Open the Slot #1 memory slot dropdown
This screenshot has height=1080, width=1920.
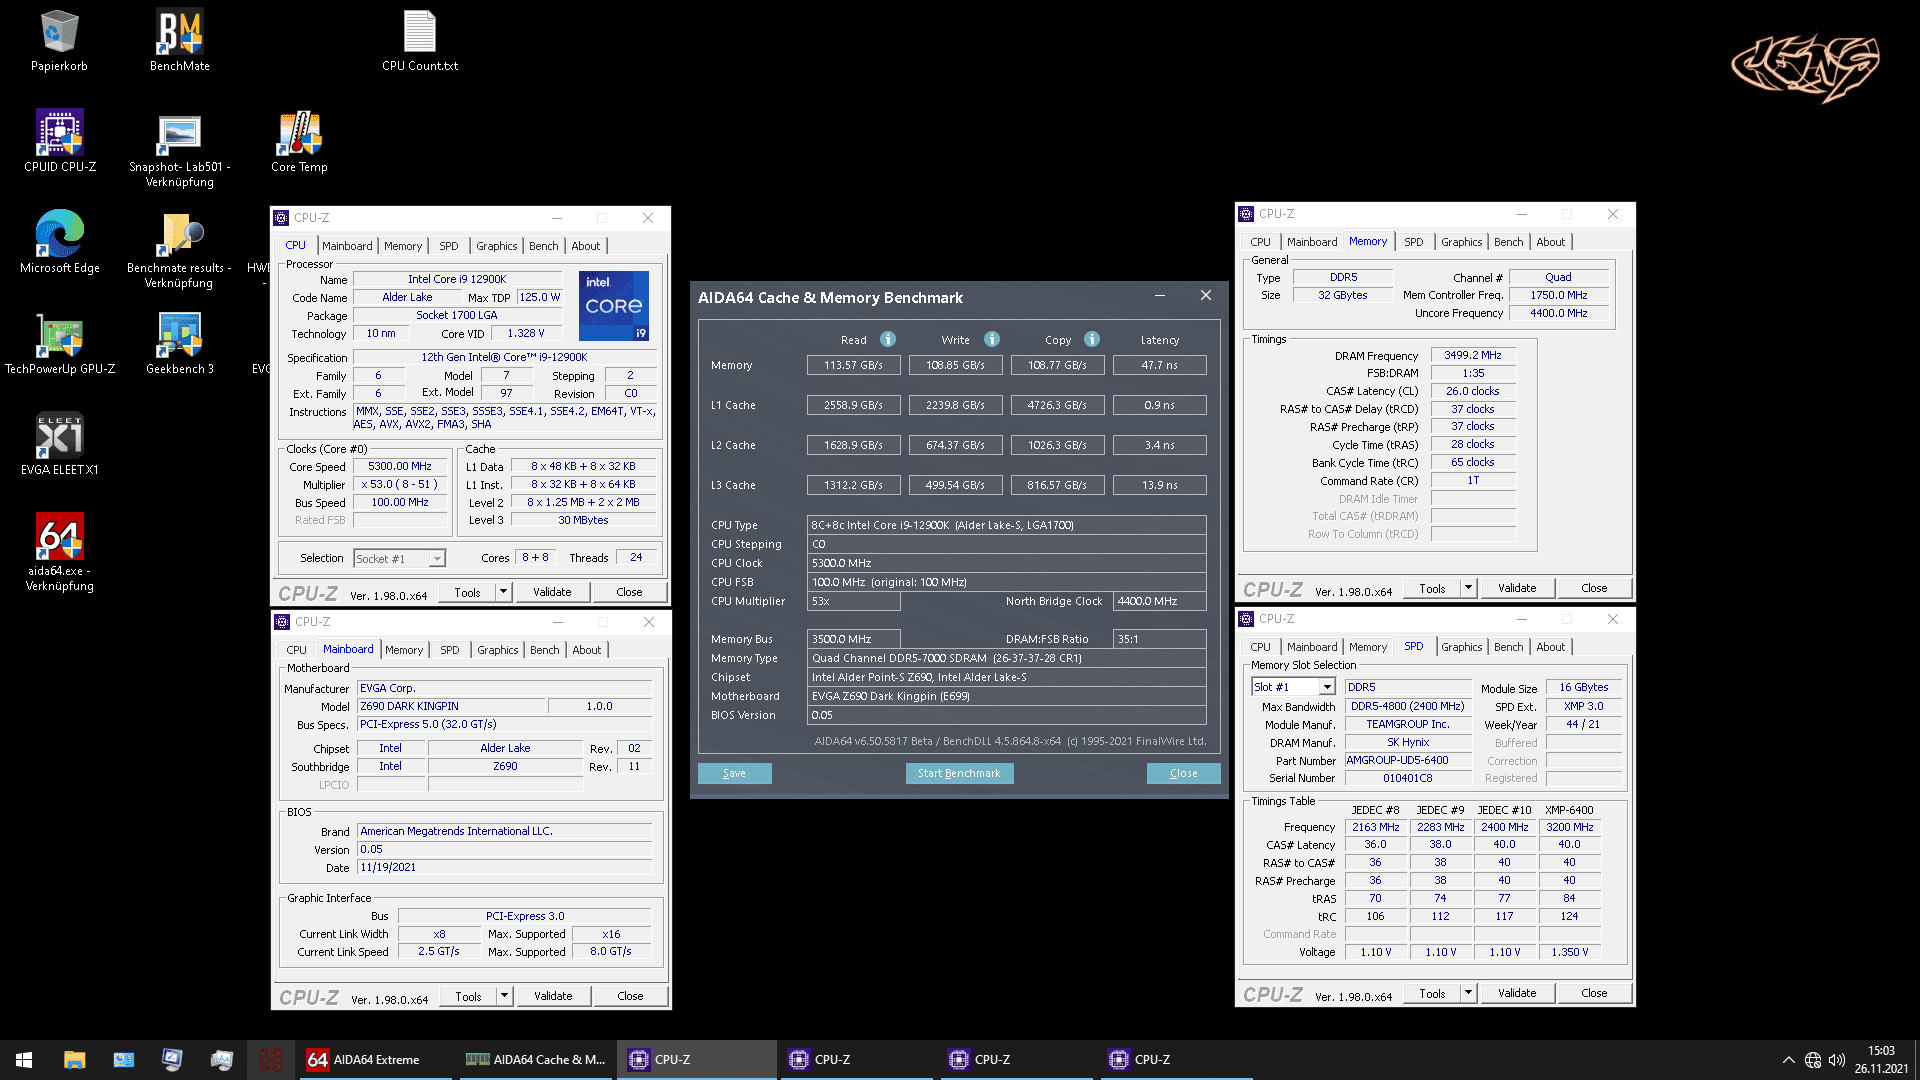[1327, 687]
